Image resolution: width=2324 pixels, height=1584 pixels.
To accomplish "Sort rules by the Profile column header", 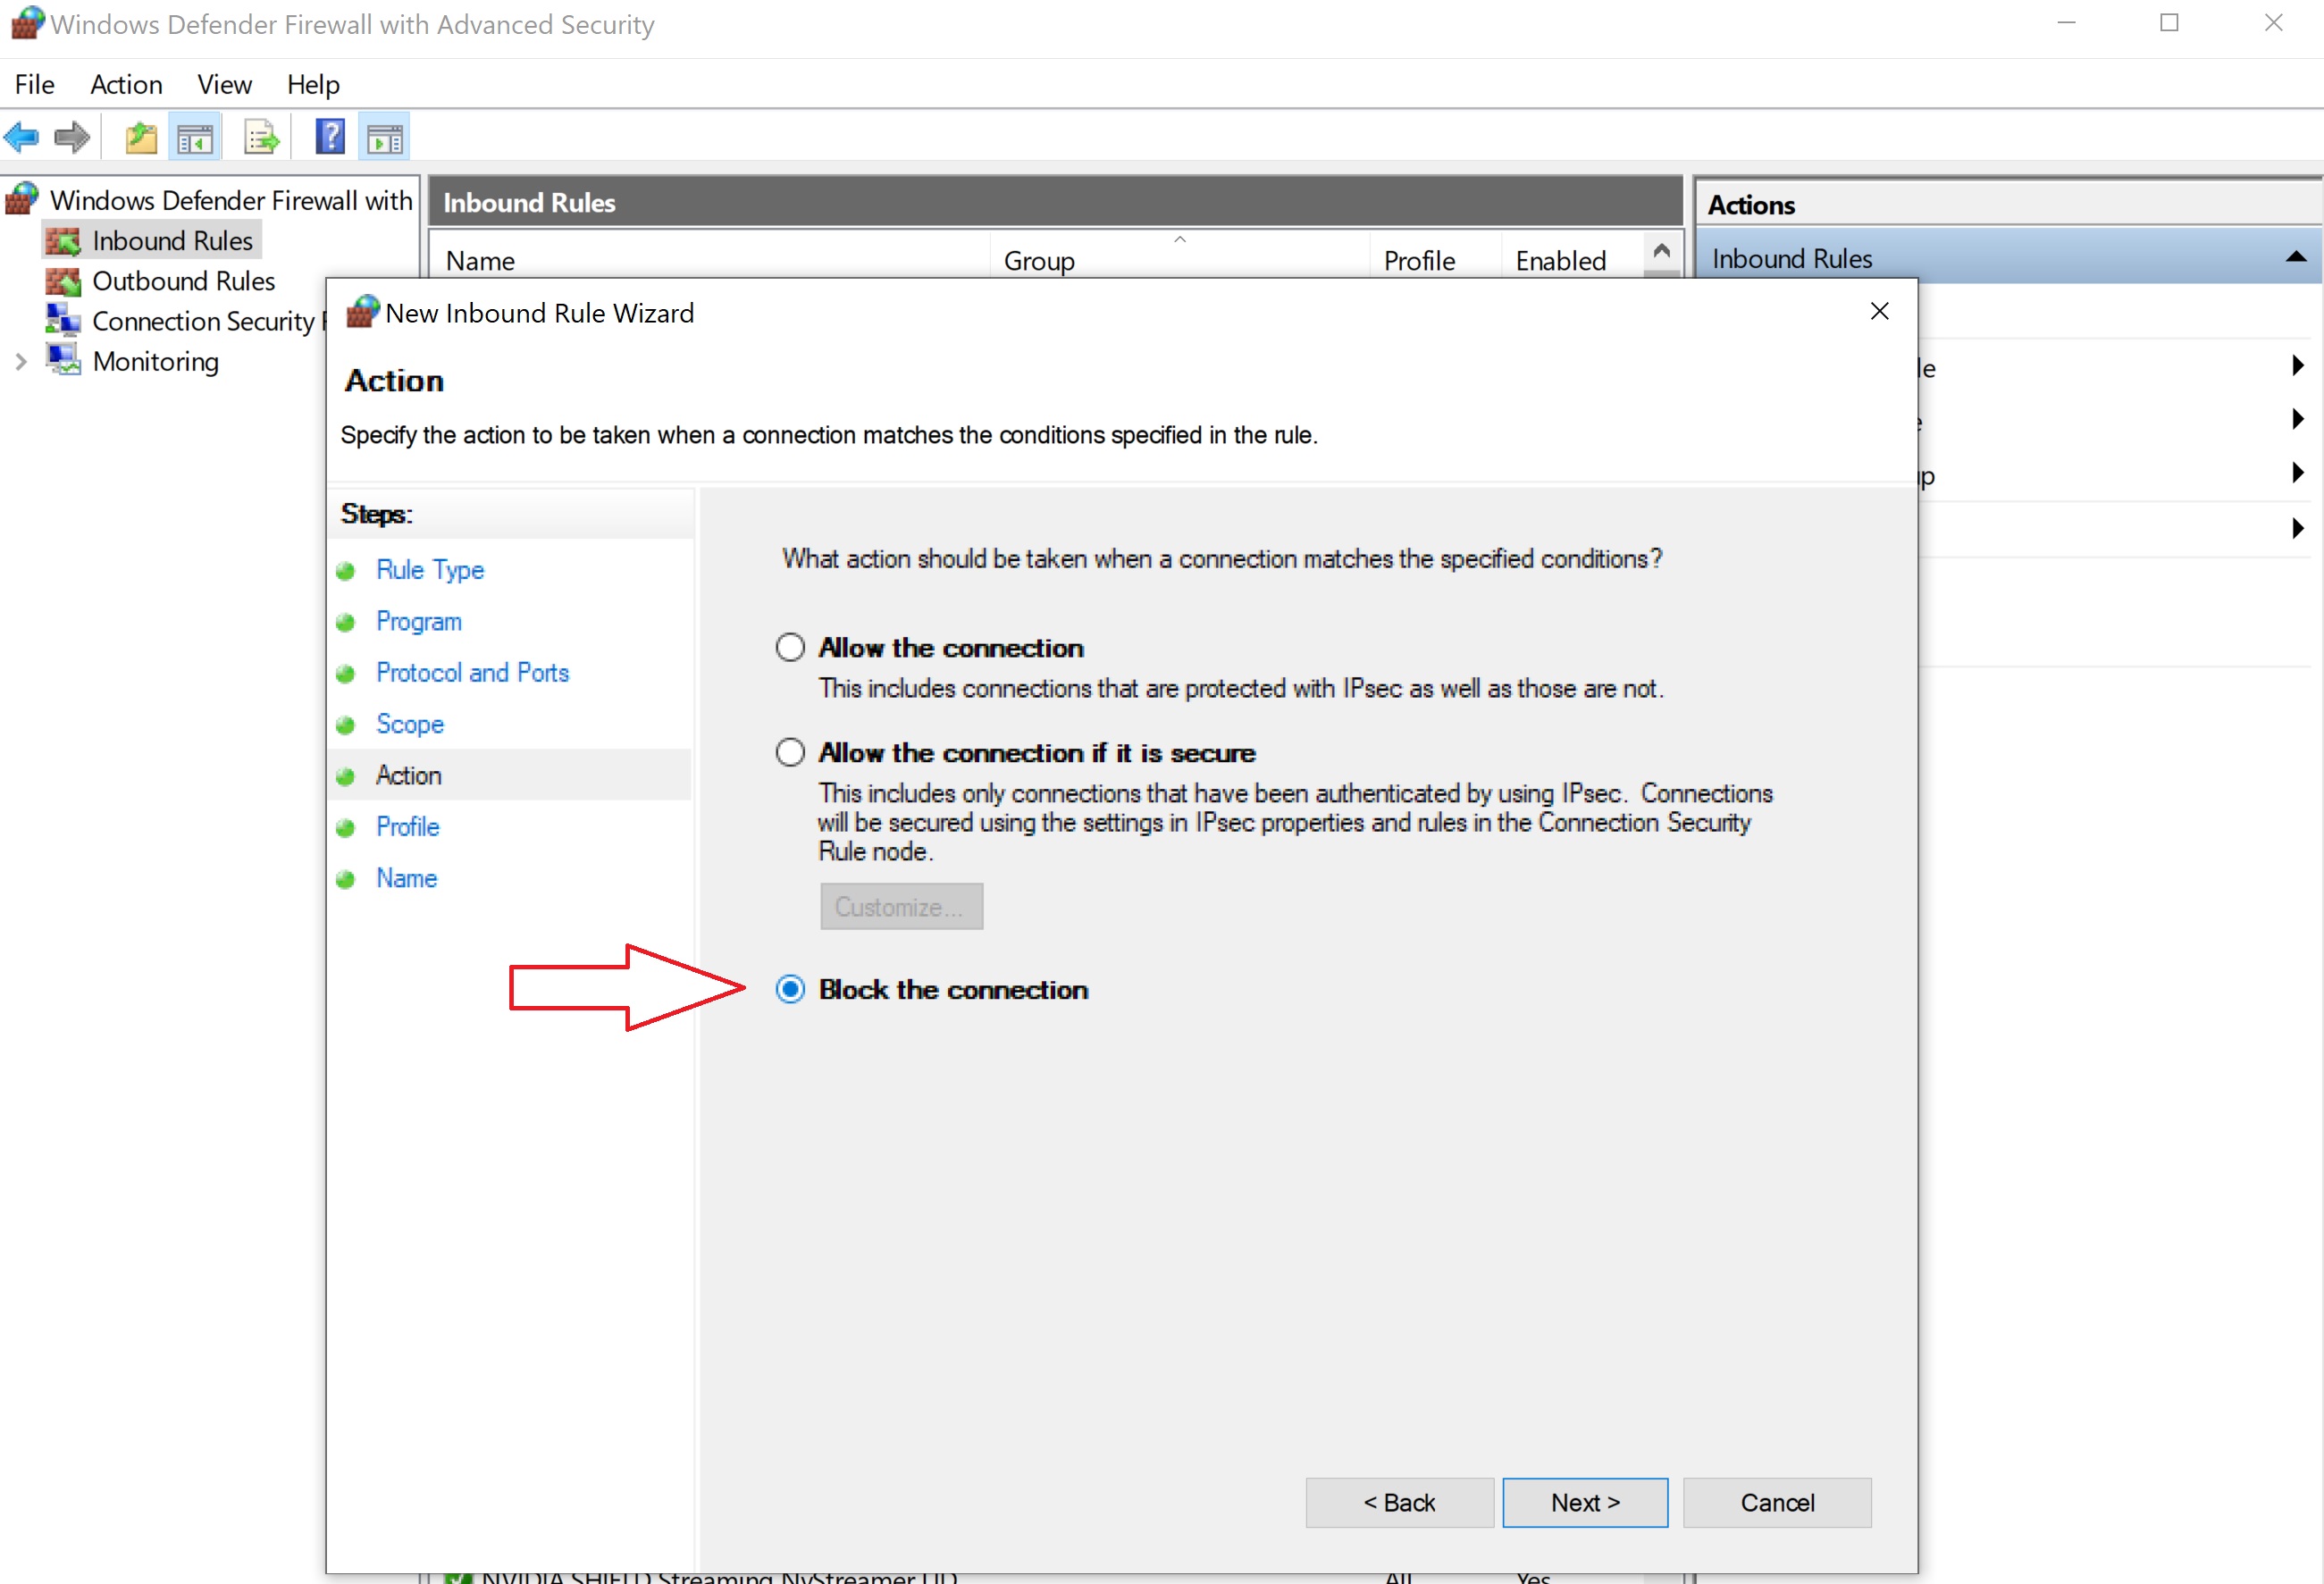I will click(1435, 260).
